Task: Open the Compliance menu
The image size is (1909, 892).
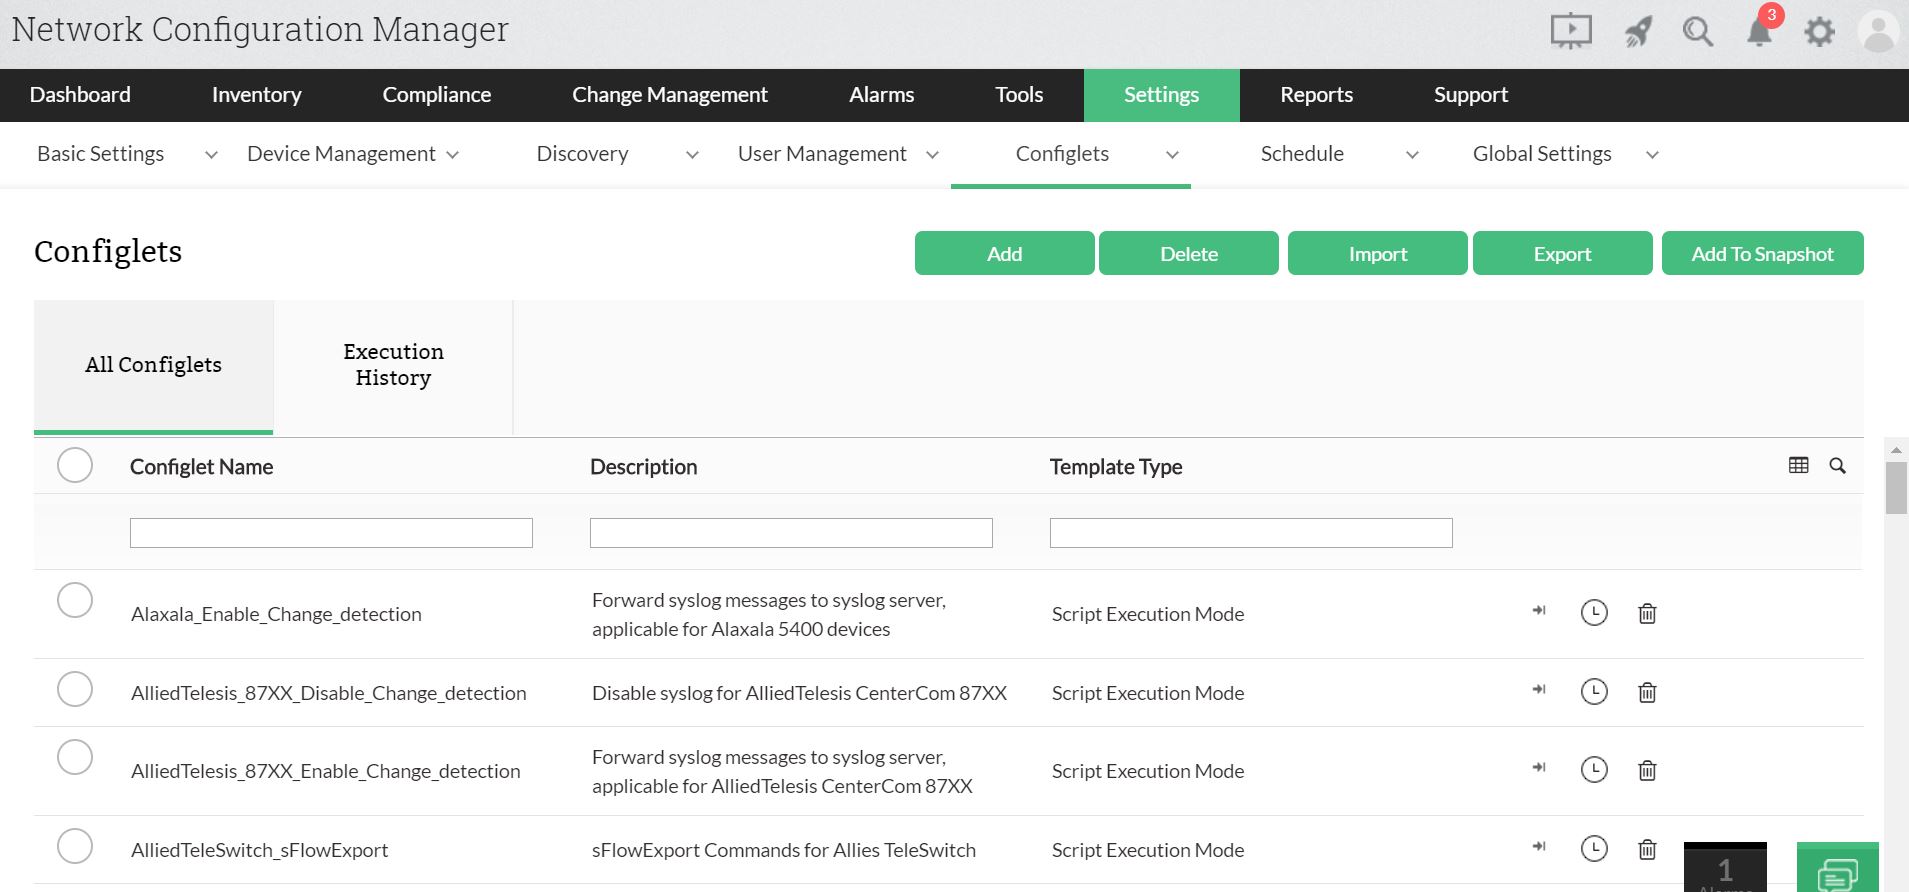Action: (436, 95)
